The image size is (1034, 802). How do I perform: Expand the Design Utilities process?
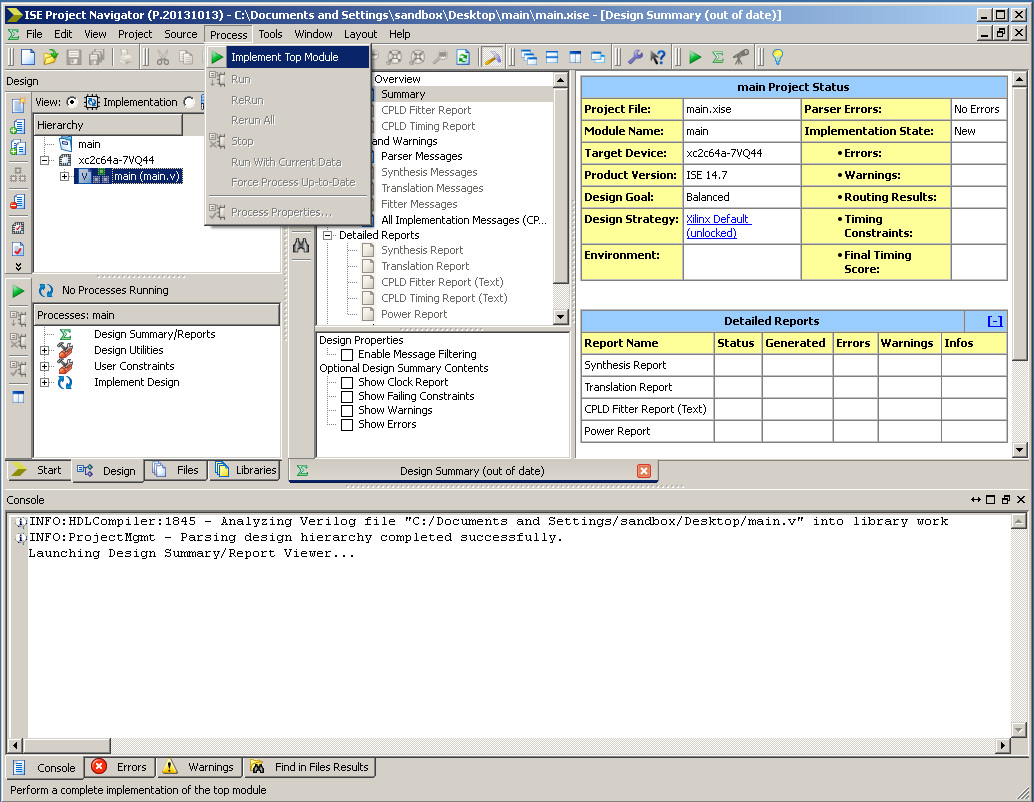click(45, 350)
